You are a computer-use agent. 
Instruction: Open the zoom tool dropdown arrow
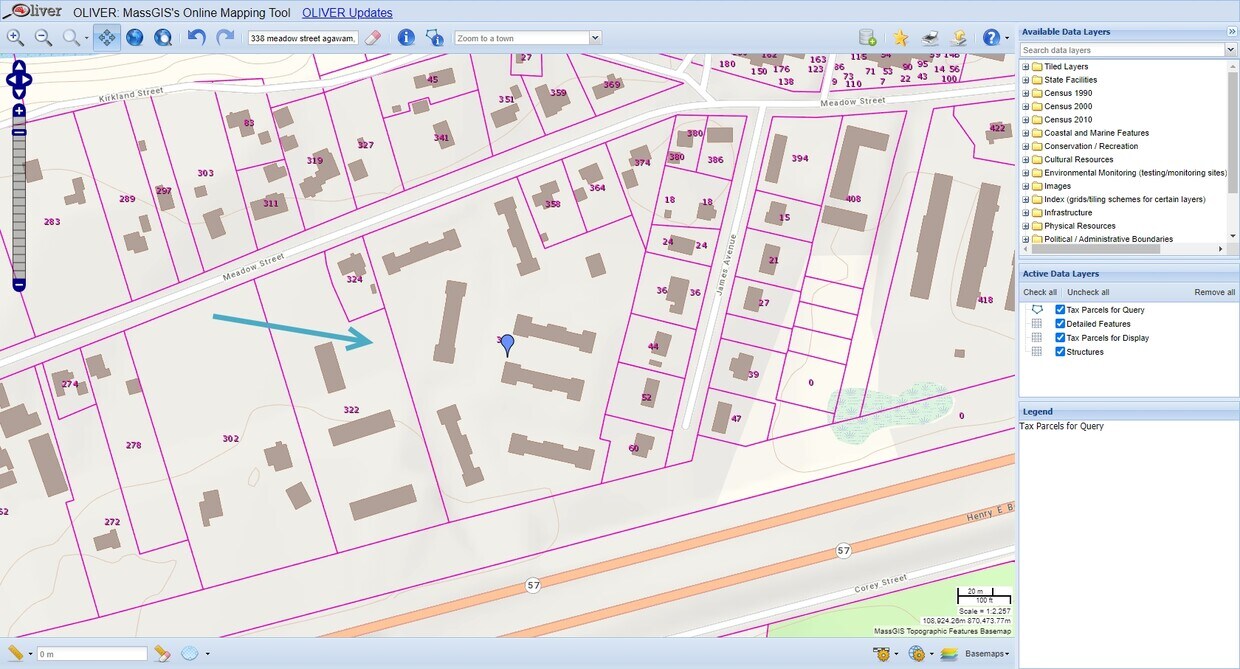coord(84,38)
